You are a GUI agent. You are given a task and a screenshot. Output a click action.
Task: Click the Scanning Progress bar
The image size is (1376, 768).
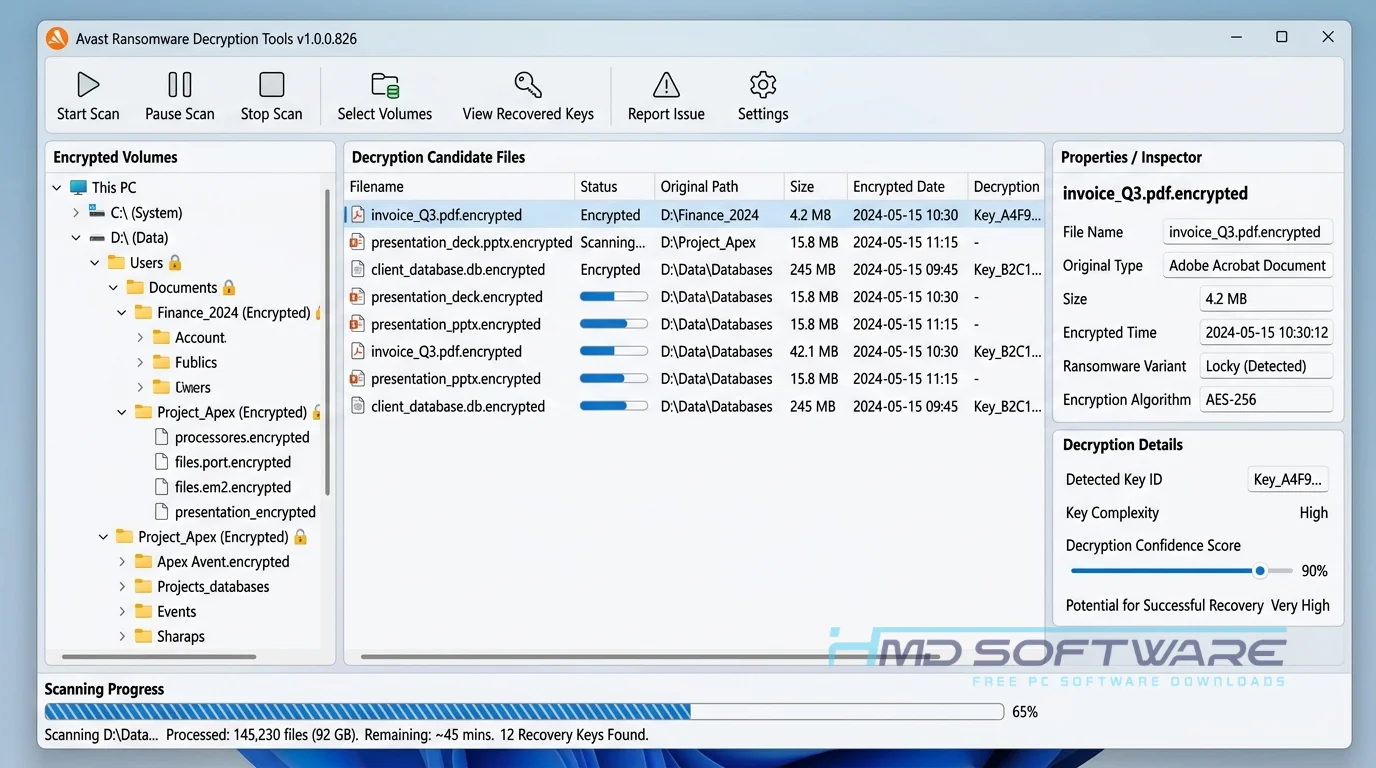[524, 712]
